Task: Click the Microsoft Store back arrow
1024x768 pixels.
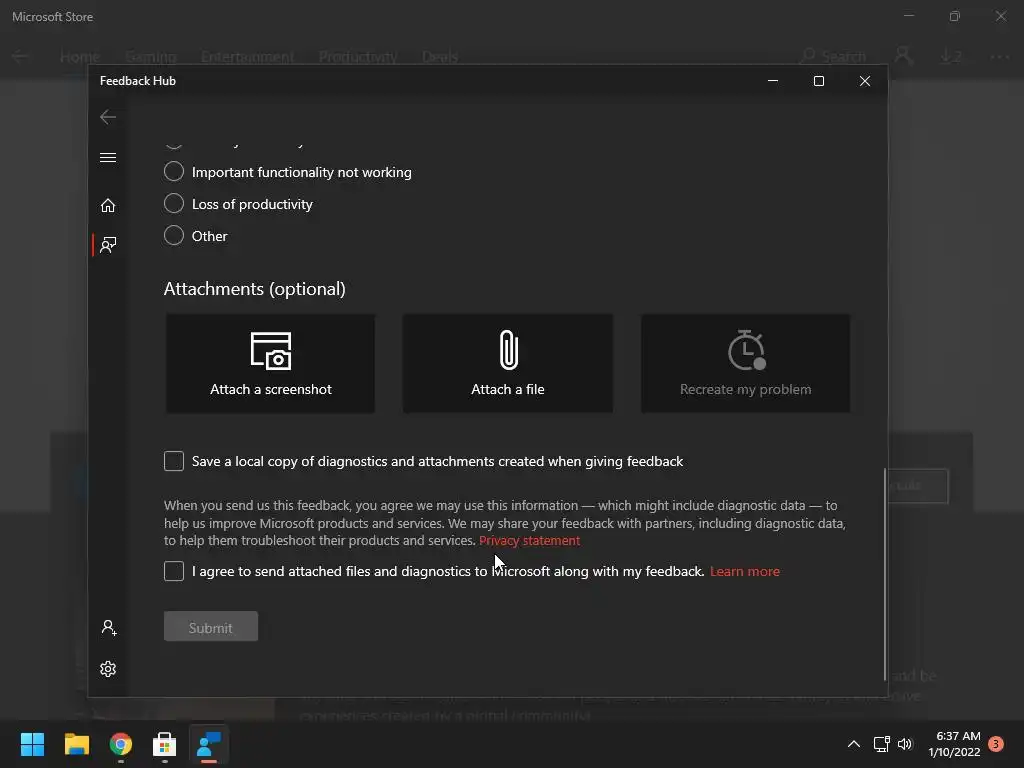Action: pyautogui.click(x=20, y=57)
